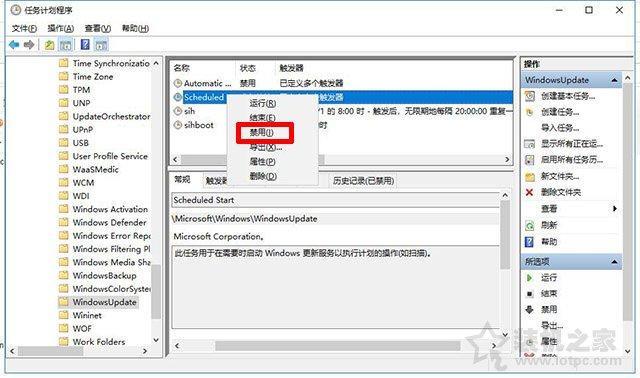
Task: Click 删除文件夹 red X action
Action: [x=529, y=192]
